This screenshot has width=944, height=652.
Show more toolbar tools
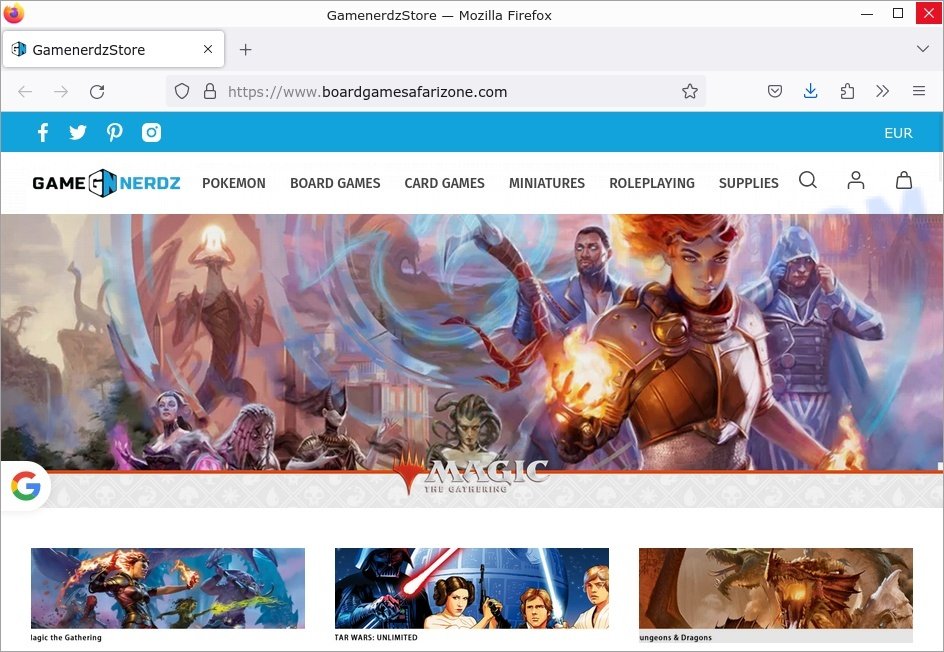tap(883, 92)
